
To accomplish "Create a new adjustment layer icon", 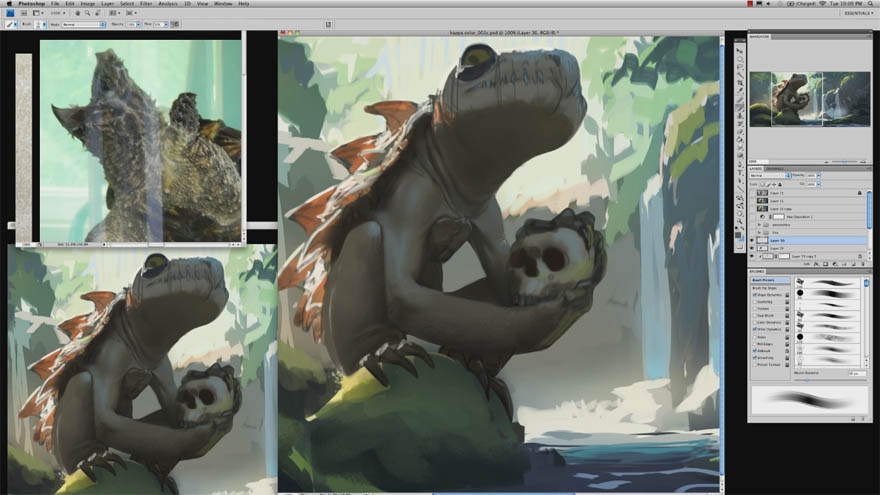I will tap(835, 264).
